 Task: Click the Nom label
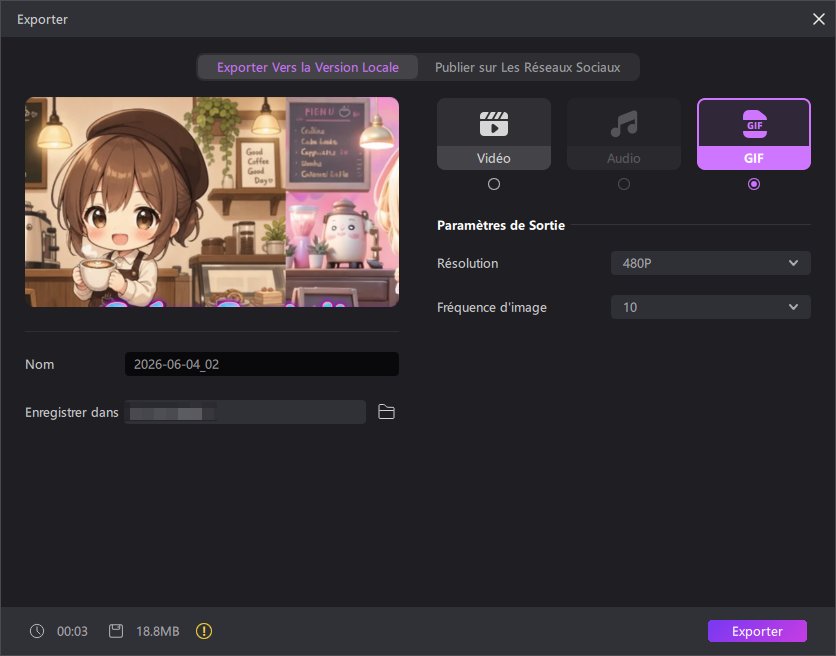pyautogui.click(x=39, y=364)
